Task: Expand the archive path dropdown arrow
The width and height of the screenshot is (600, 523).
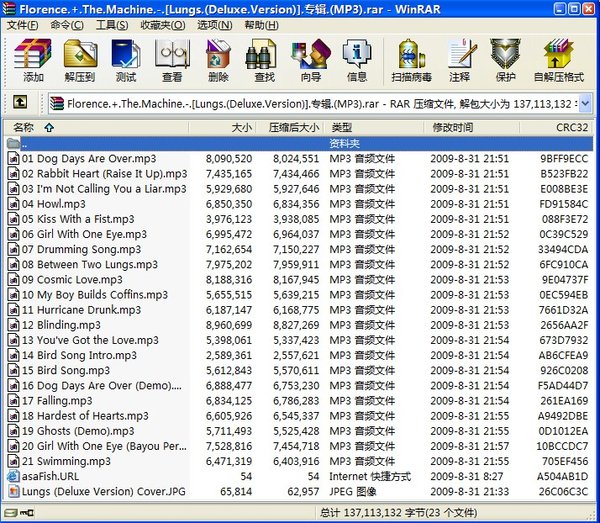Action: click(584, 103)
